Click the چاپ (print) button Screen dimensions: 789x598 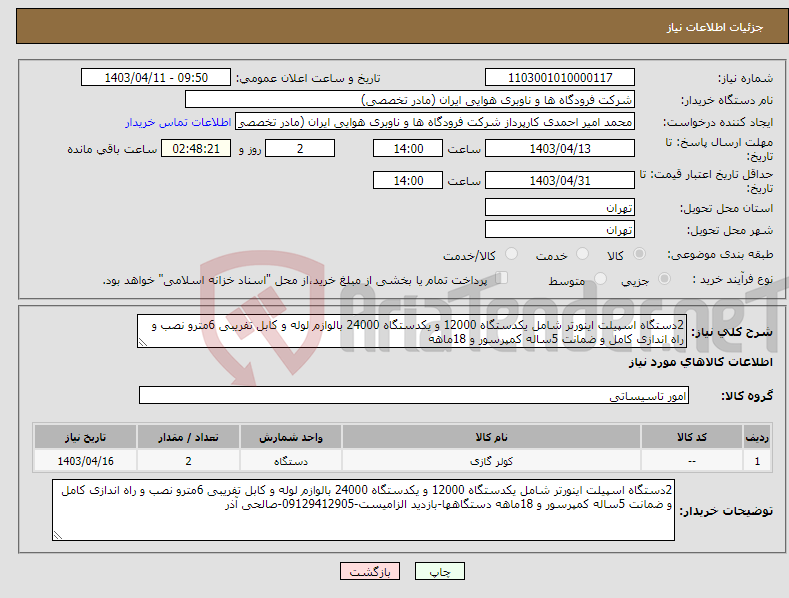(x=439, y=571)
